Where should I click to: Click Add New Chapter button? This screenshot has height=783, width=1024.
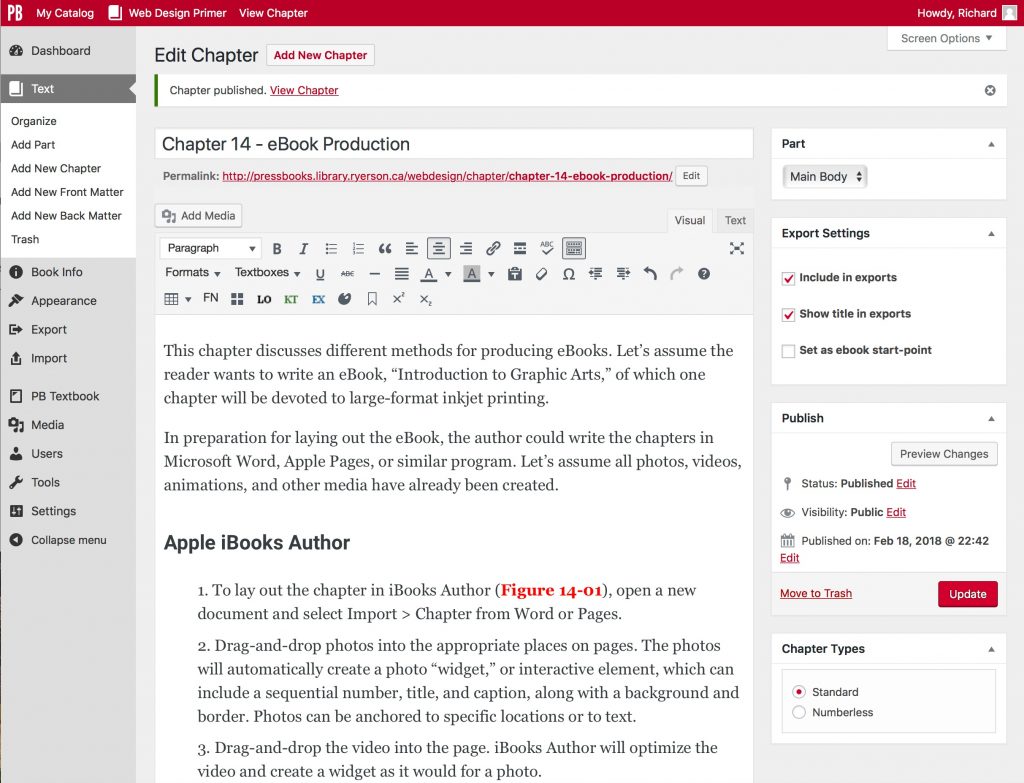click(x=320, y=56)
